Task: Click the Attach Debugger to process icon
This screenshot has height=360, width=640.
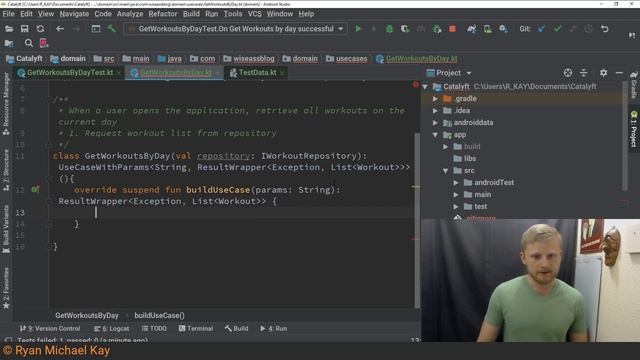Action: click(x=437, y=29)
